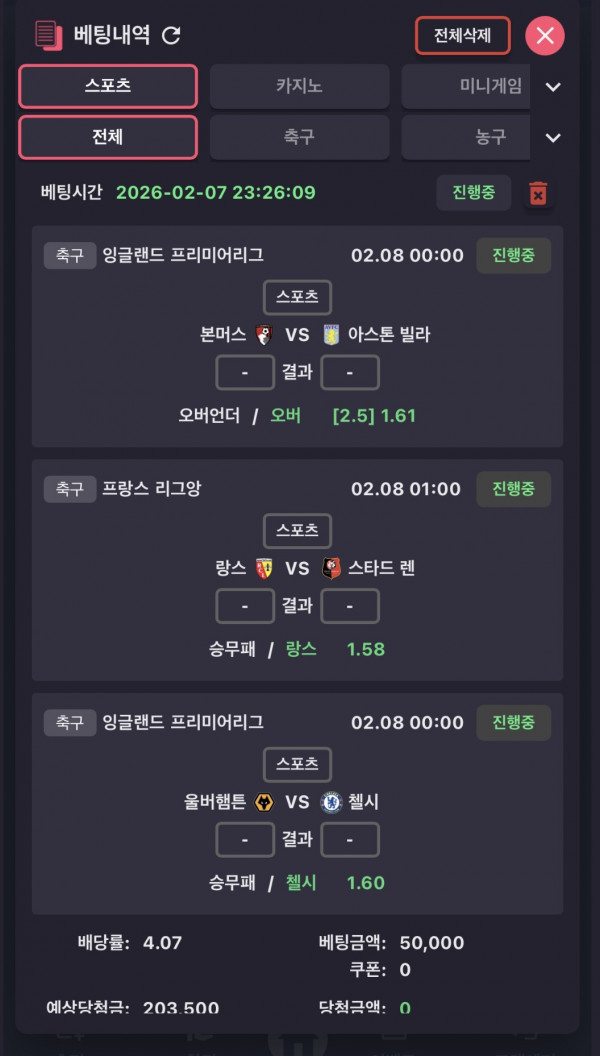Click the 스포츠 tag in 랑스 match
This screenshot has height=1056, width=600.
[x=297, y=530]
